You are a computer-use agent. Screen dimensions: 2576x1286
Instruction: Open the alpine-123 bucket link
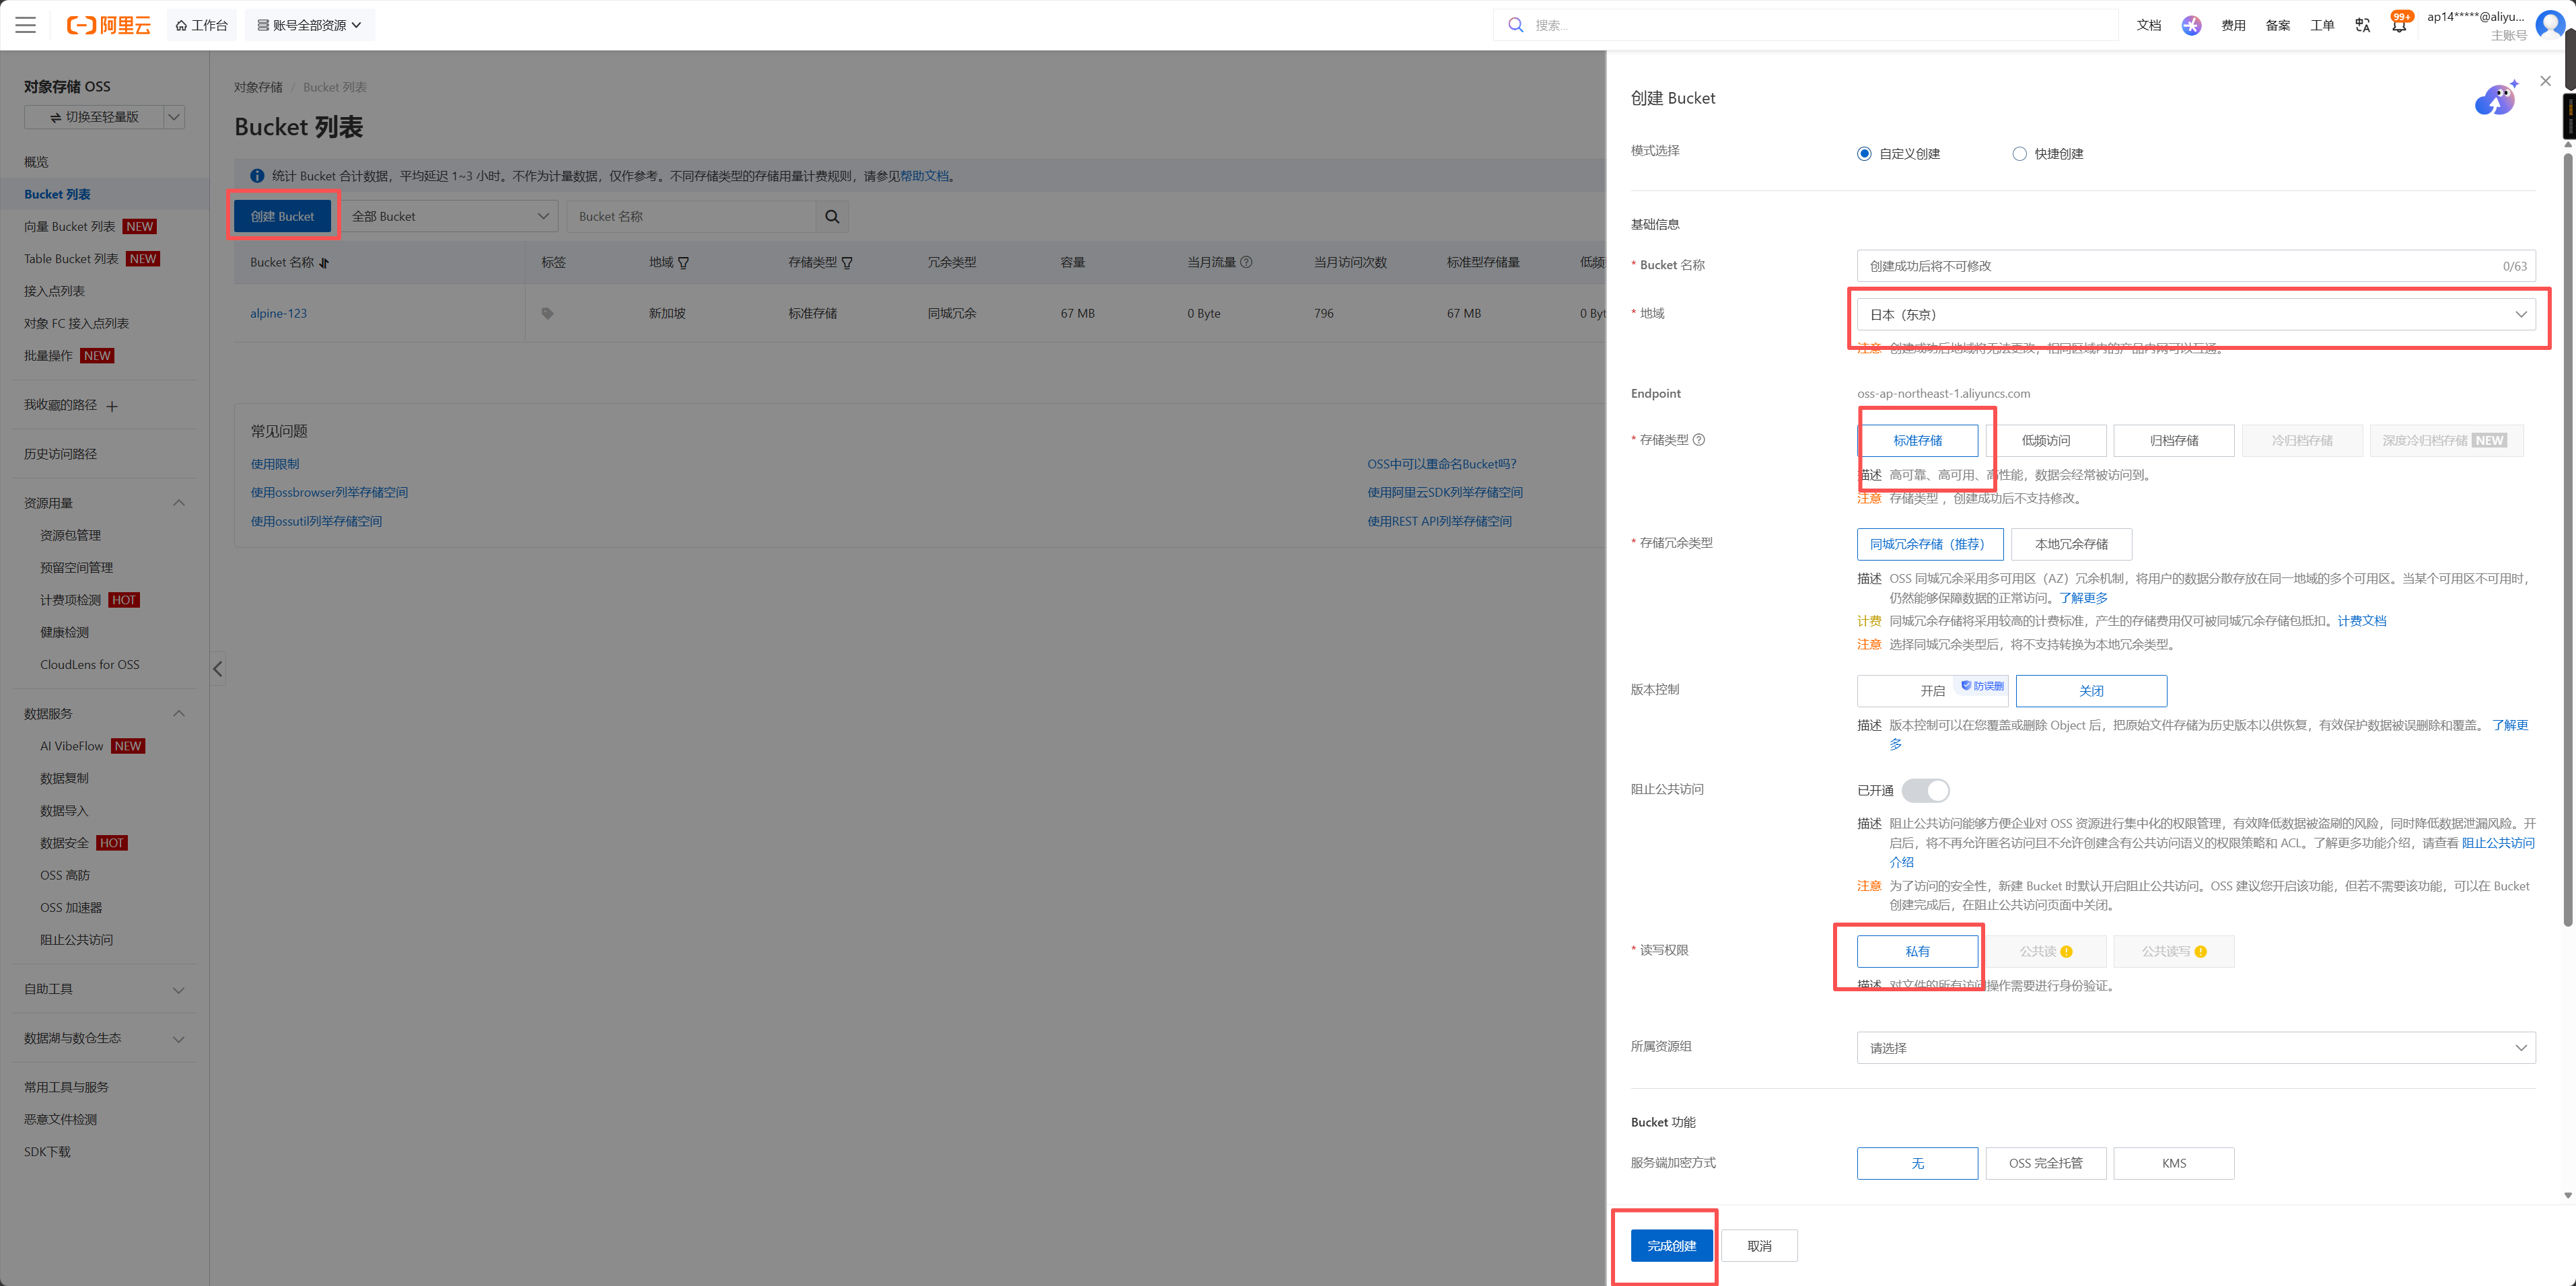point(278,313)
